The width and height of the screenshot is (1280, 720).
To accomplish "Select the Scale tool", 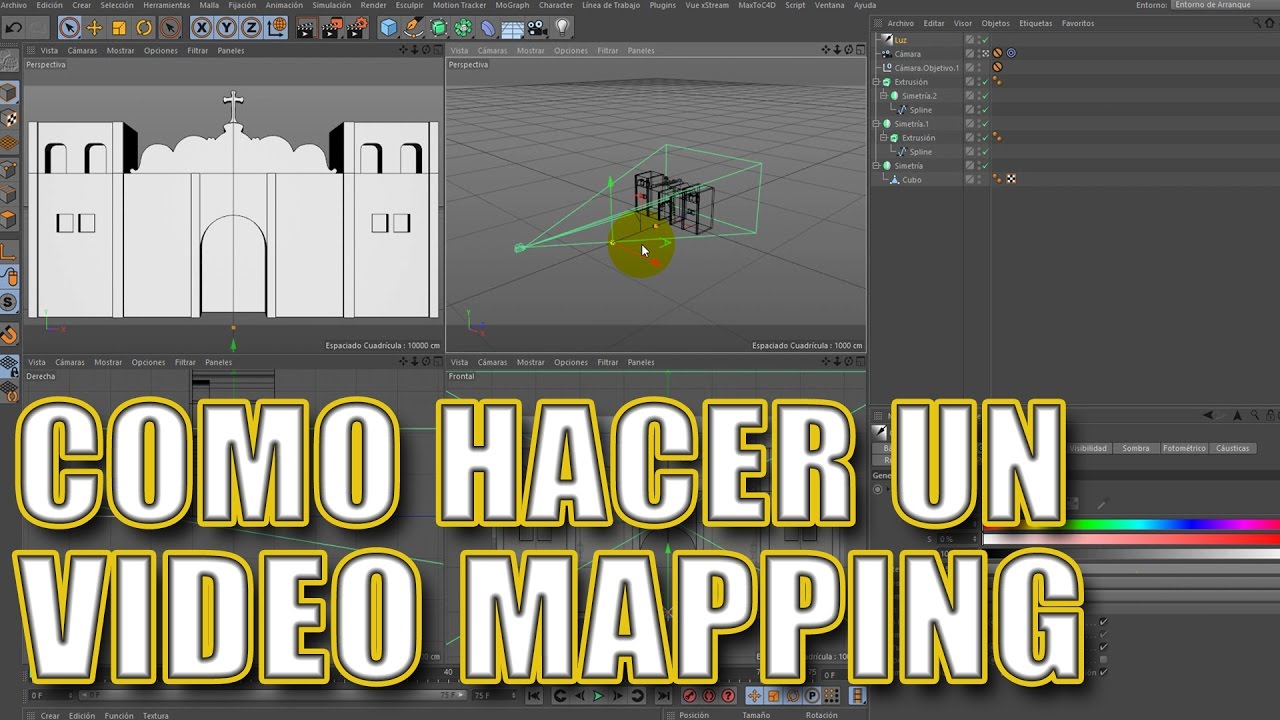I will [119, 28].
